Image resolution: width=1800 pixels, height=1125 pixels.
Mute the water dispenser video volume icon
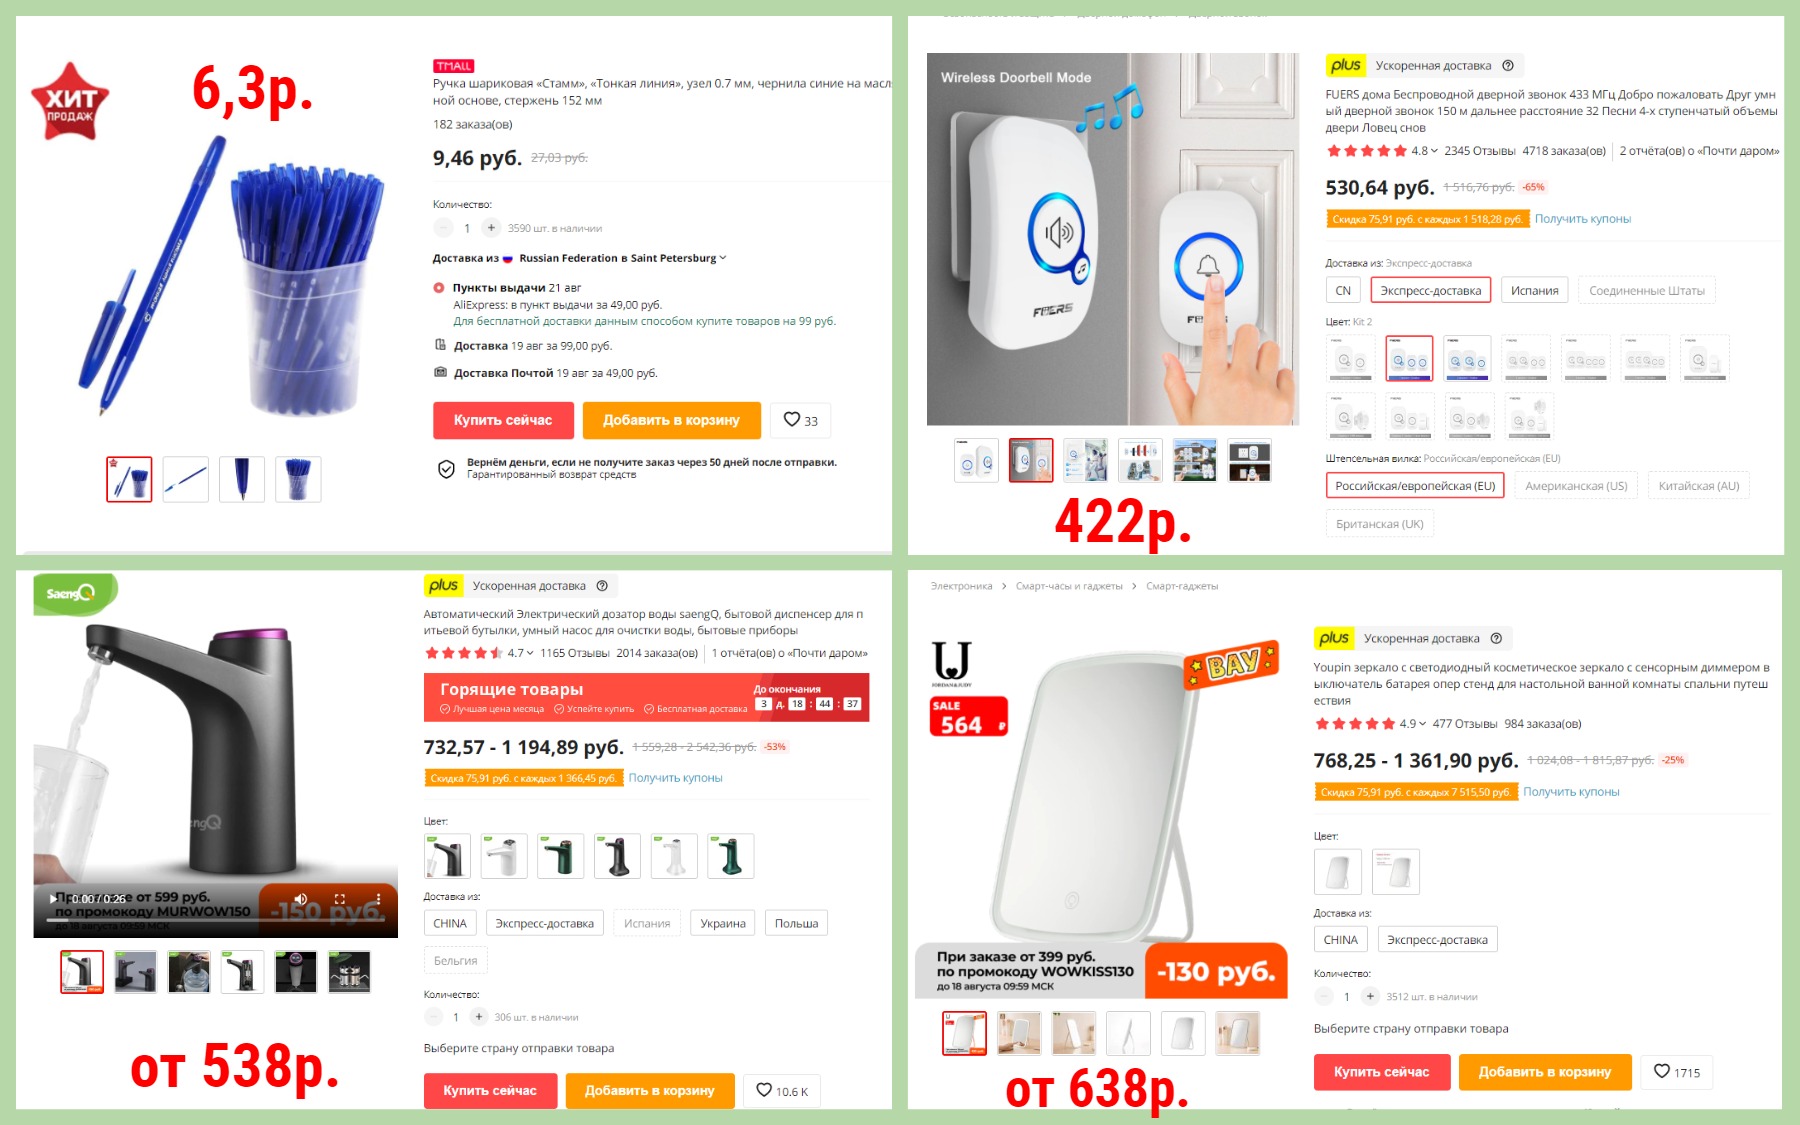click(300, 898)
